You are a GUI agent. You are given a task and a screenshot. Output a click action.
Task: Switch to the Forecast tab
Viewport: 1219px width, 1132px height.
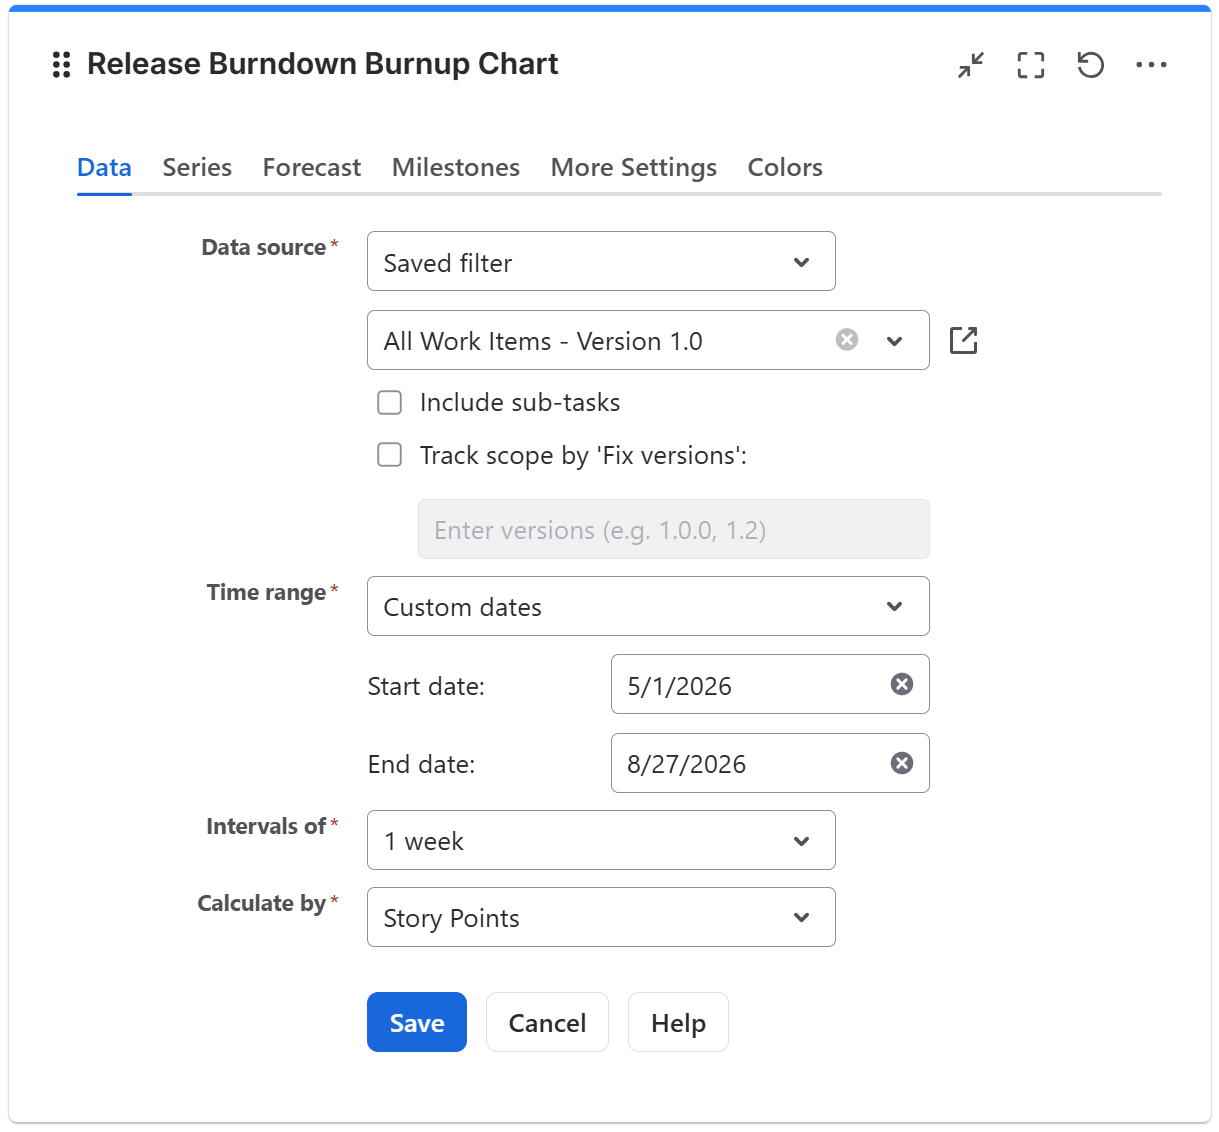[312, 167]
